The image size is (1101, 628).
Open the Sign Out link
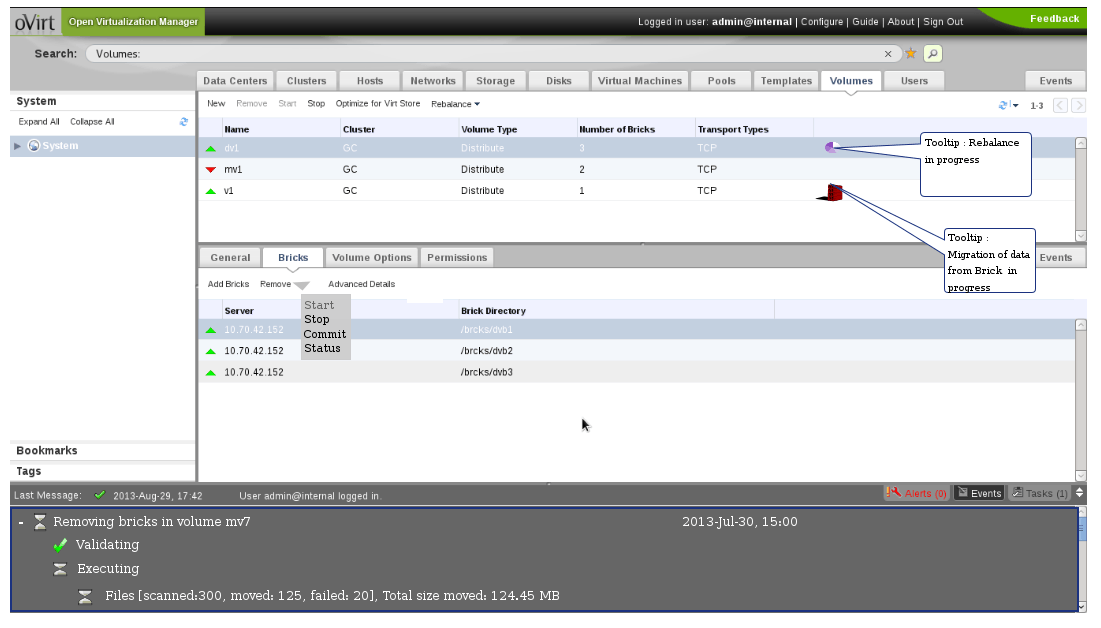tap(942, 22)
